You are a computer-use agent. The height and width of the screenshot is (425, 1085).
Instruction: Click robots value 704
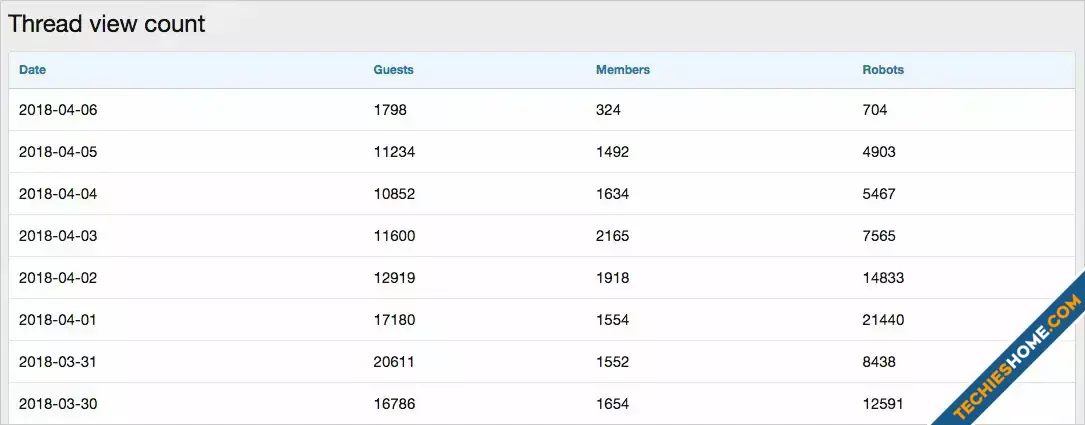click(x=875, y=110)
